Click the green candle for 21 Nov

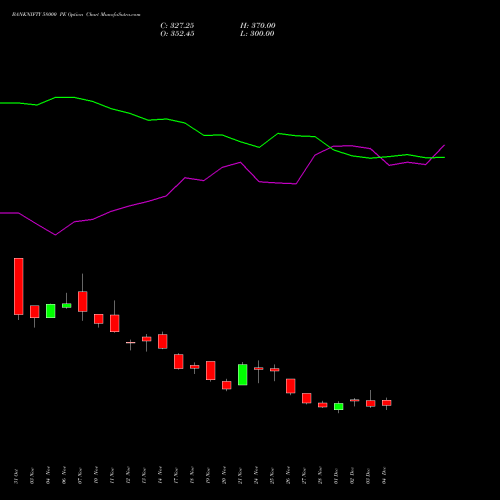(x=243, y=375)
